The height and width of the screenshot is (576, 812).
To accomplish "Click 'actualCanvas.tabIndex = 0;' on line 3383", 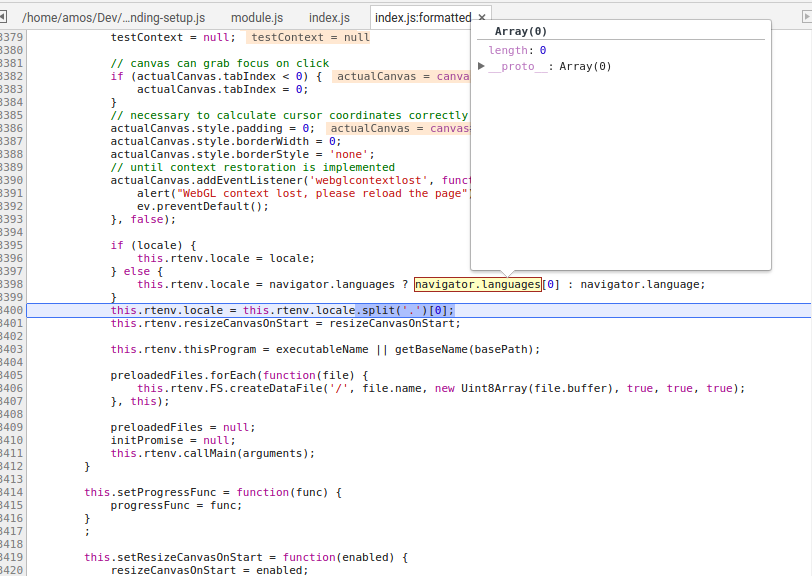I will tap(222, 90).
